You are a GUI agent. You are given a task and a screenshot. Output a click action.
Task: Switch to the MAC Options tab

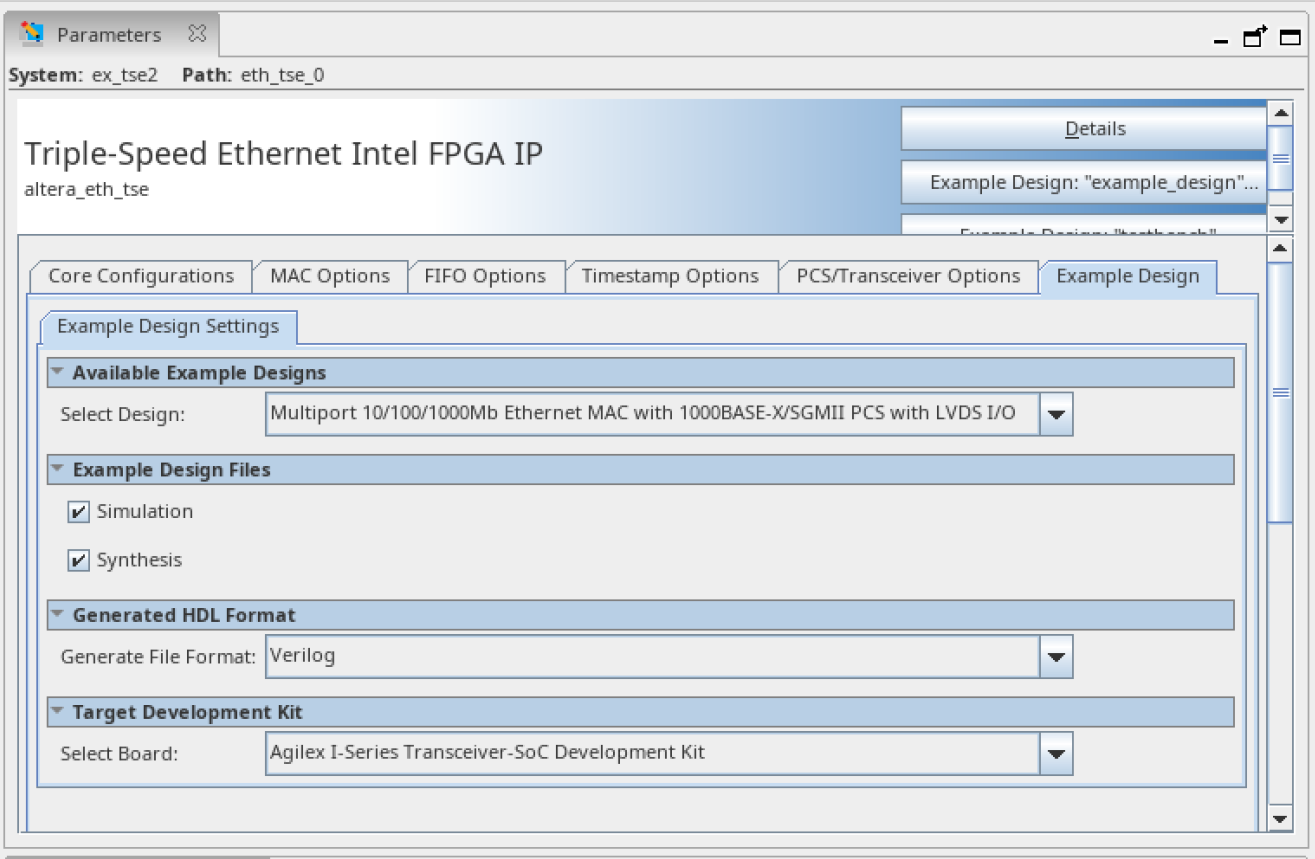point(330,277)
